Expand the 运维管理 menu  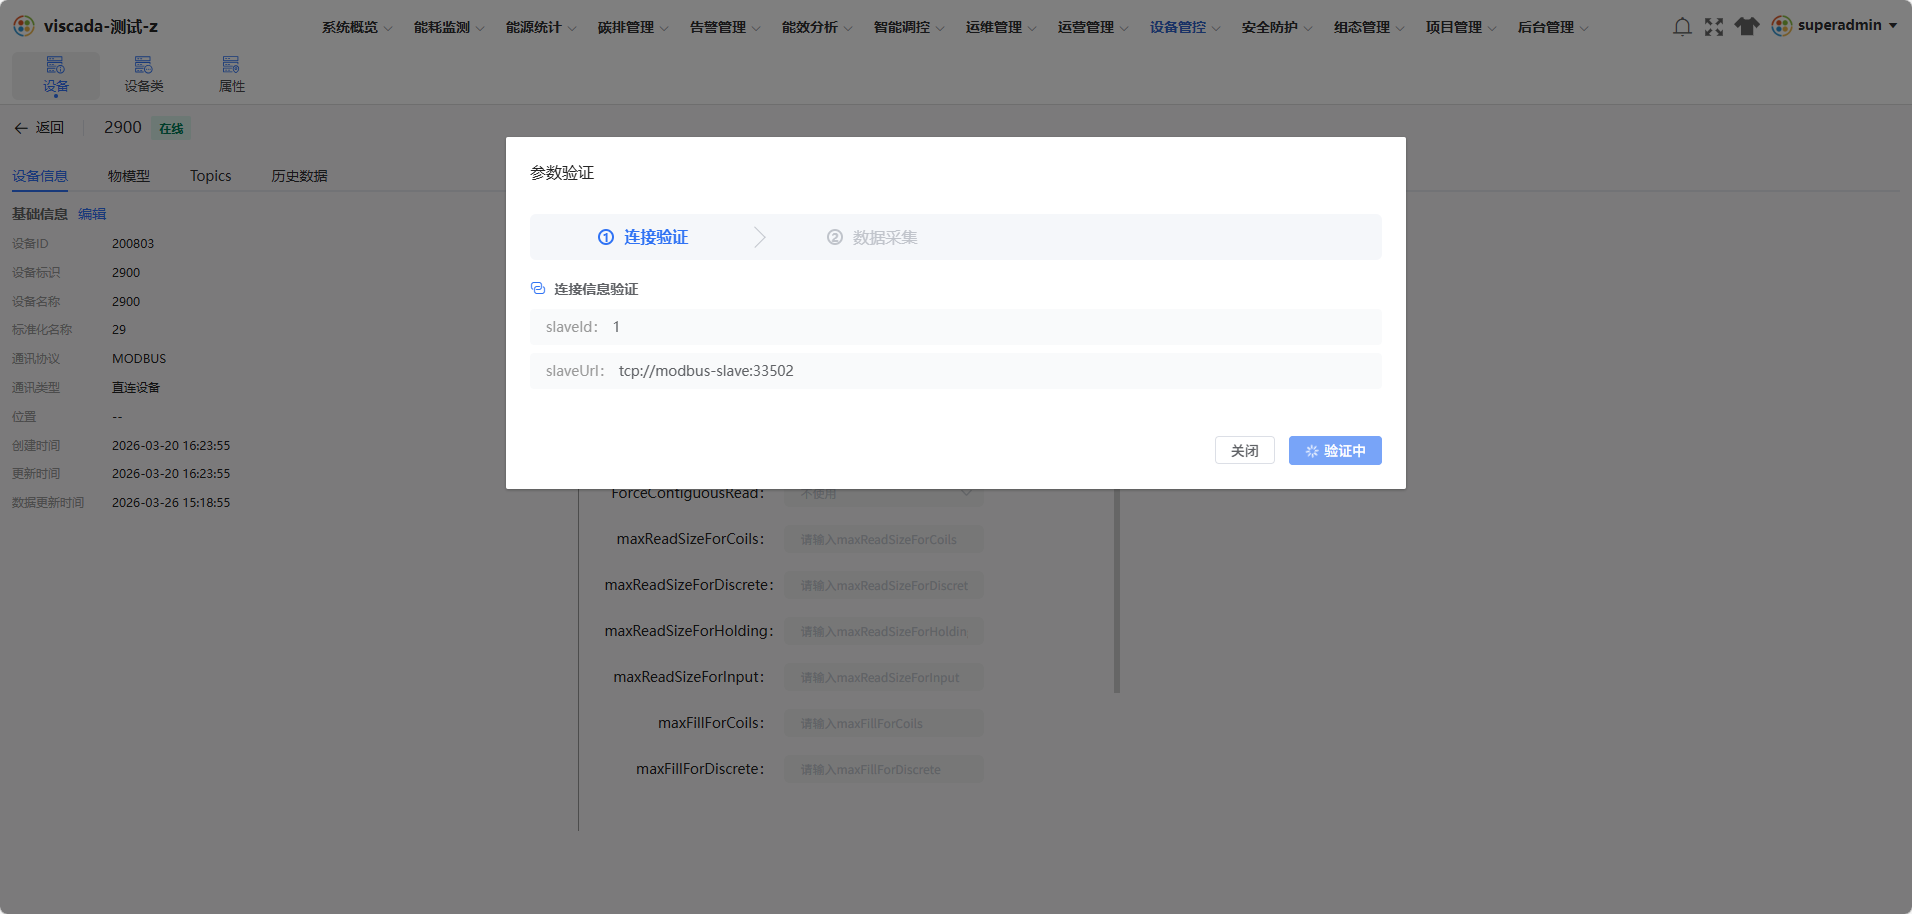click(1001, 27)
